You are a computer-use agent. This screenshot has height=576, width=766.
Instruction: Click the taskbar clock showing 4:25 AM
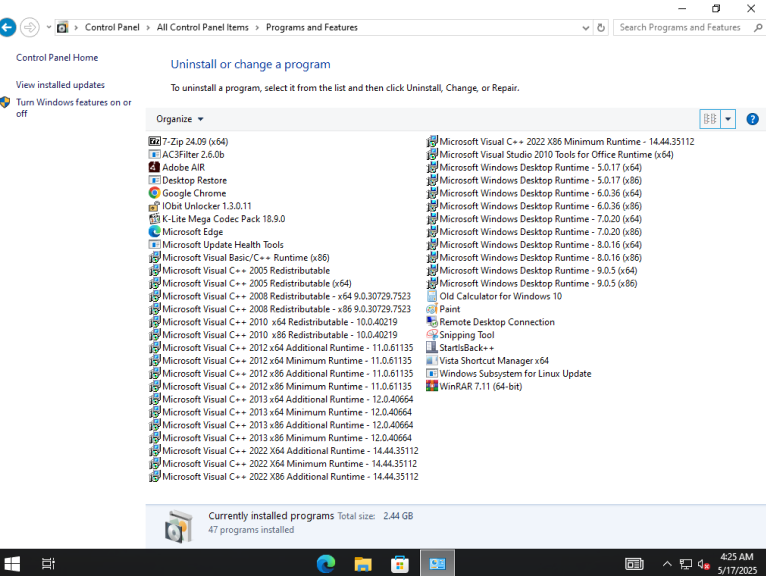point(737,564)
